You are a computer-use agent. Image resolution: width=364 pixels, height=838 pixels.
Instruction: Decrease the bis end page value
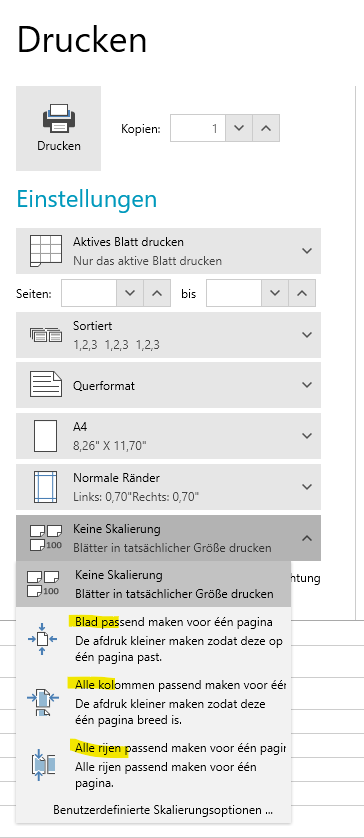point(275,293)
